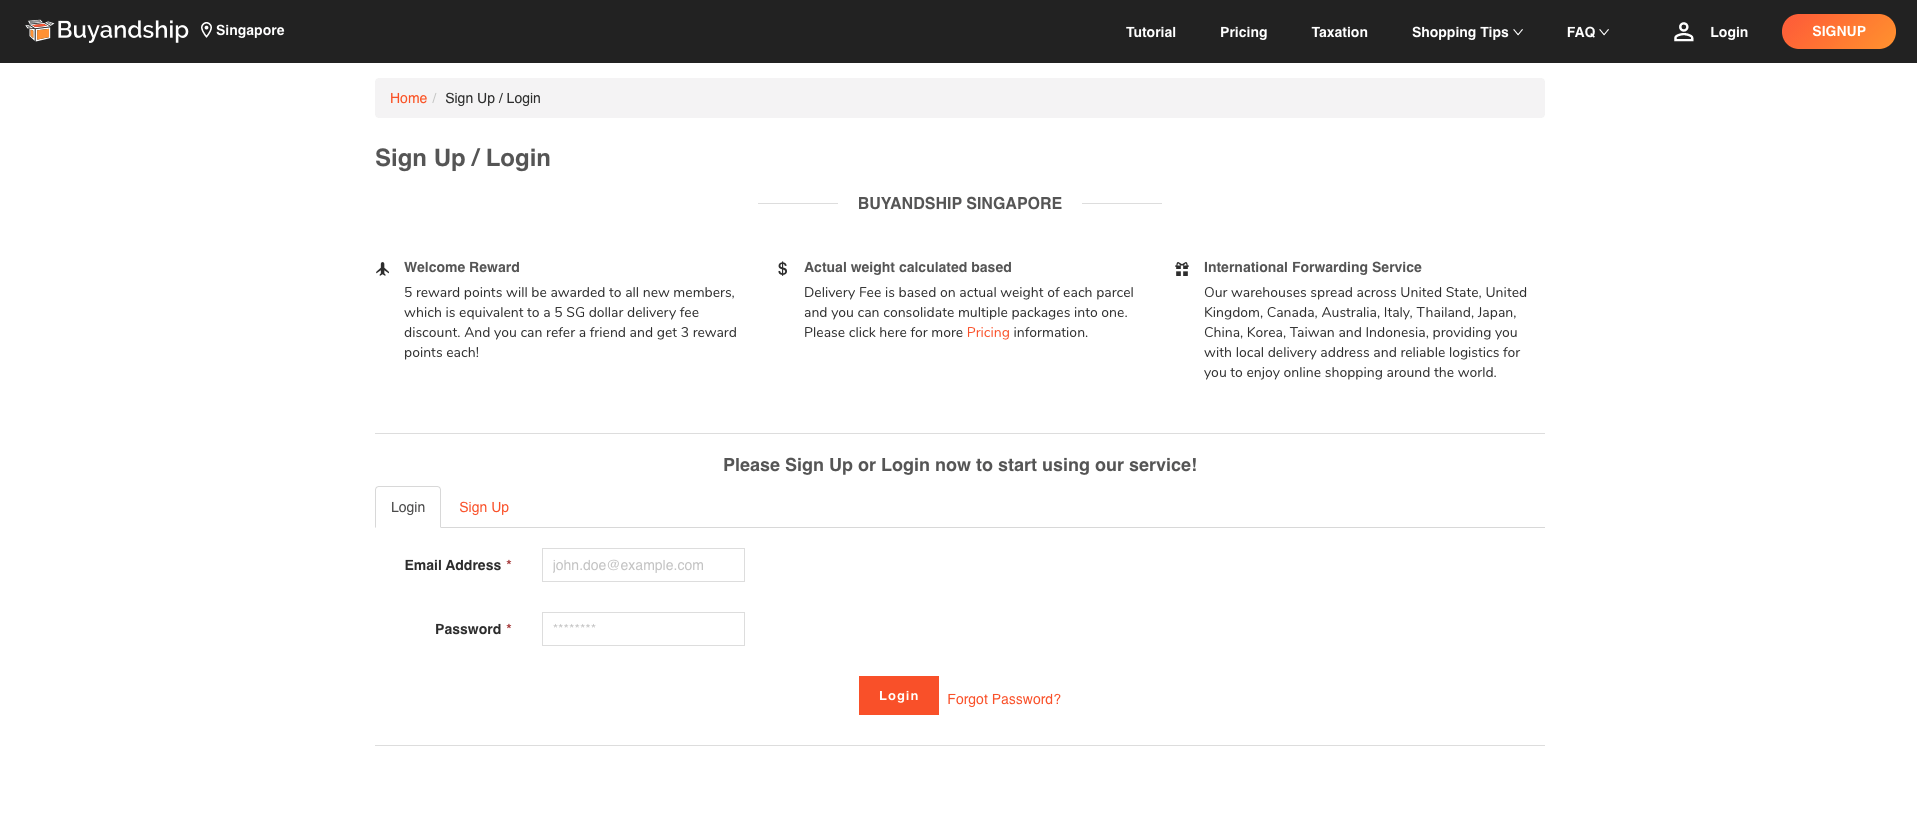Click the 'Email Address' field label

point(453,565)
